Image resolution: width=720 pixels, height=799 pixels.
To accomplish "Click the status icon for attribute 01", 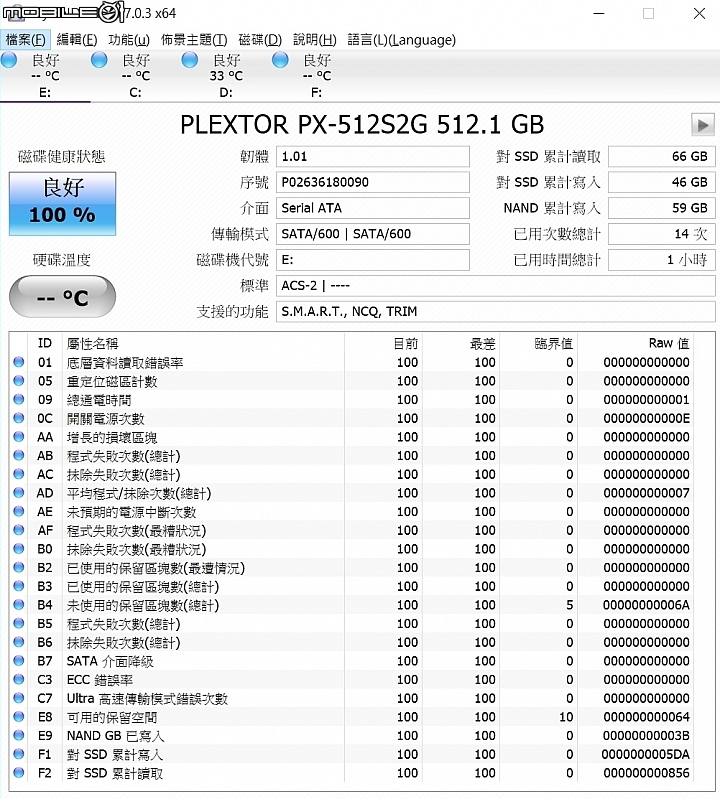I will pos(19,362).
